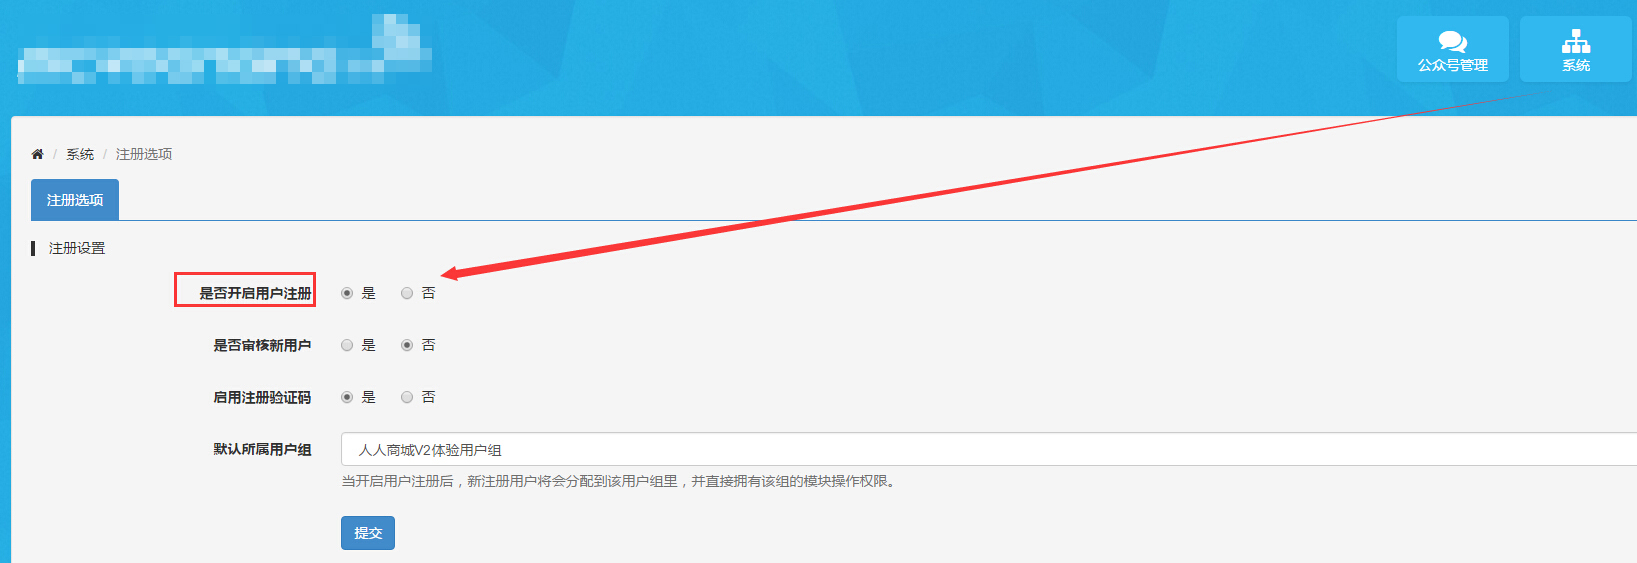Image resolution: width=1637 pixels, height=563 pixels.
Task: Click the 是否审核新用户 label
Action: 262,345
